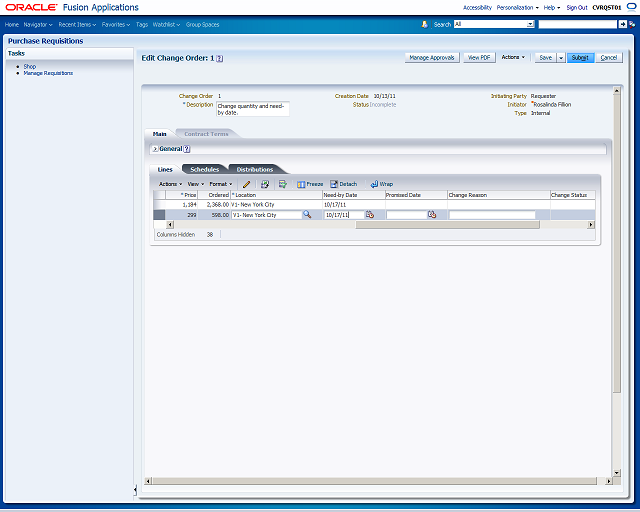
Task: Open the Watchlist menu
Action: [x=166, y=24]
